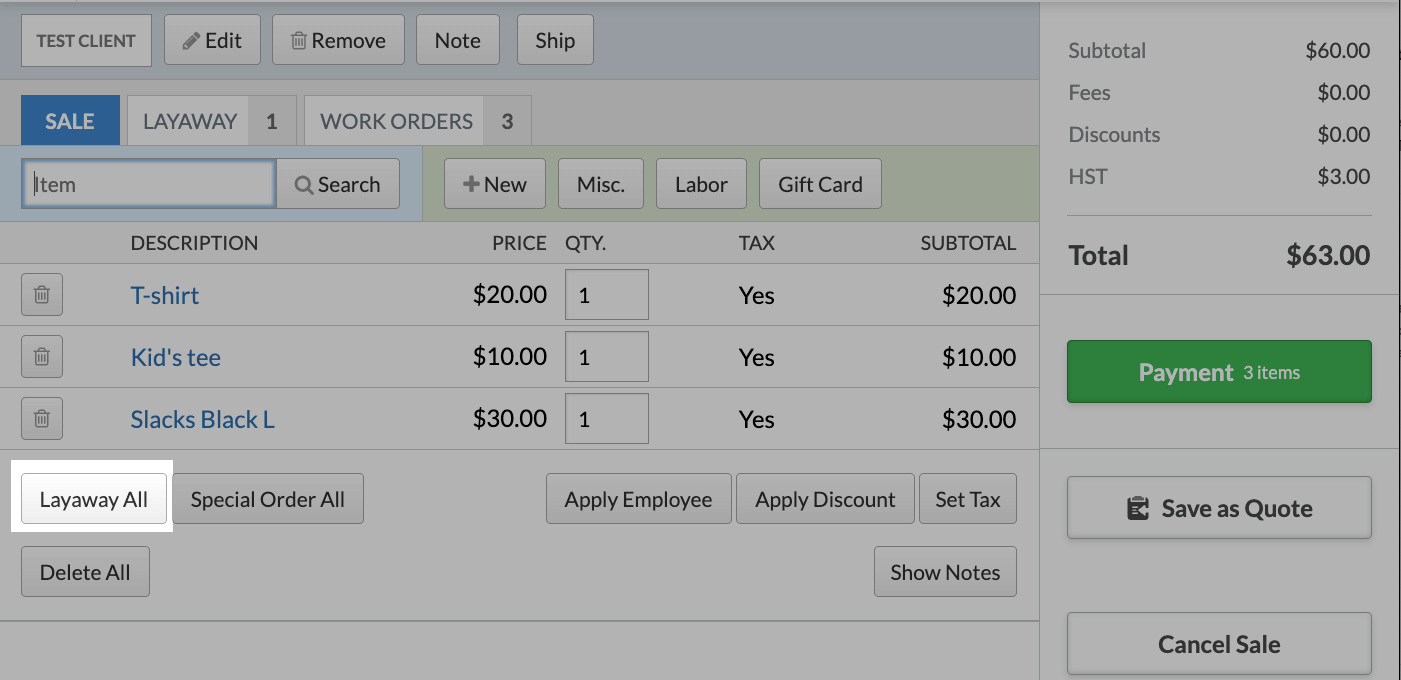Image resolution: width=1401 pixels, height=680 pixels.
Task: Click the Set Tax button
Action: (968, 499)
